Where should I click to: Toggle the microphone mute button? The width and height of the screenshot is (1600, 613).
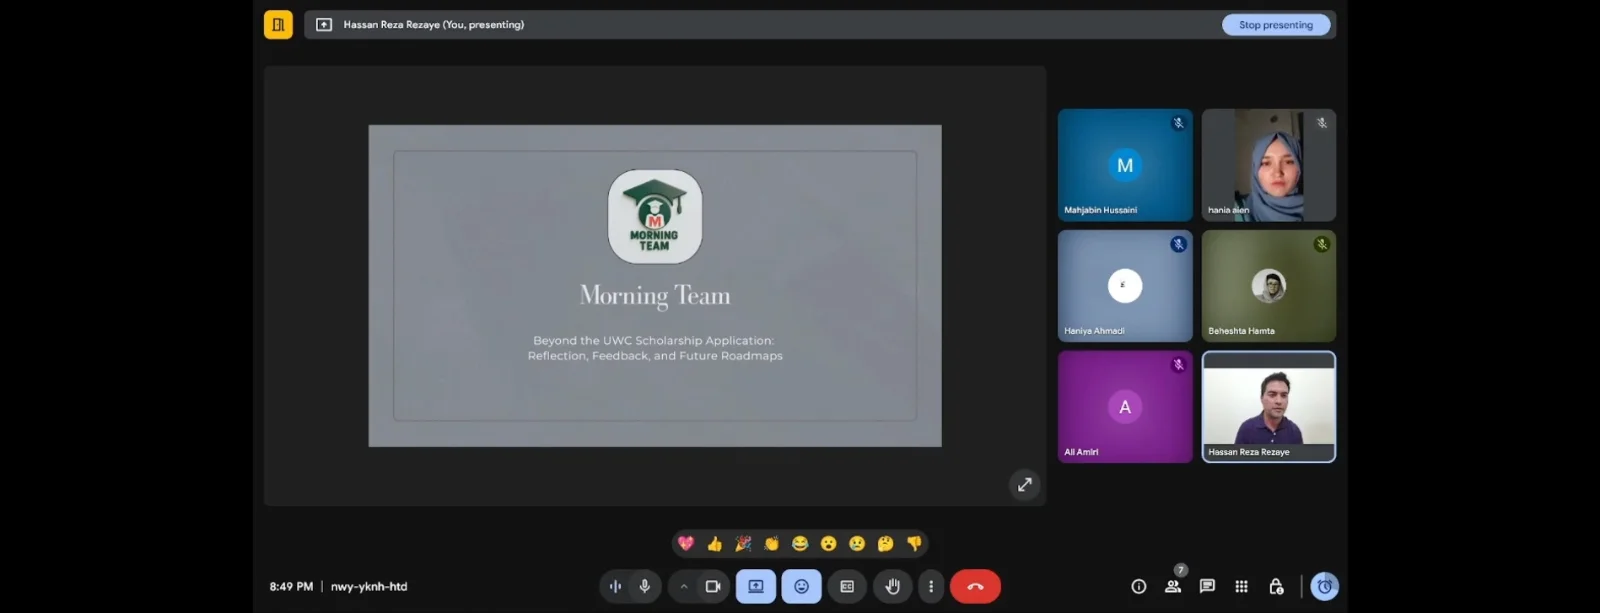[645, 587]
